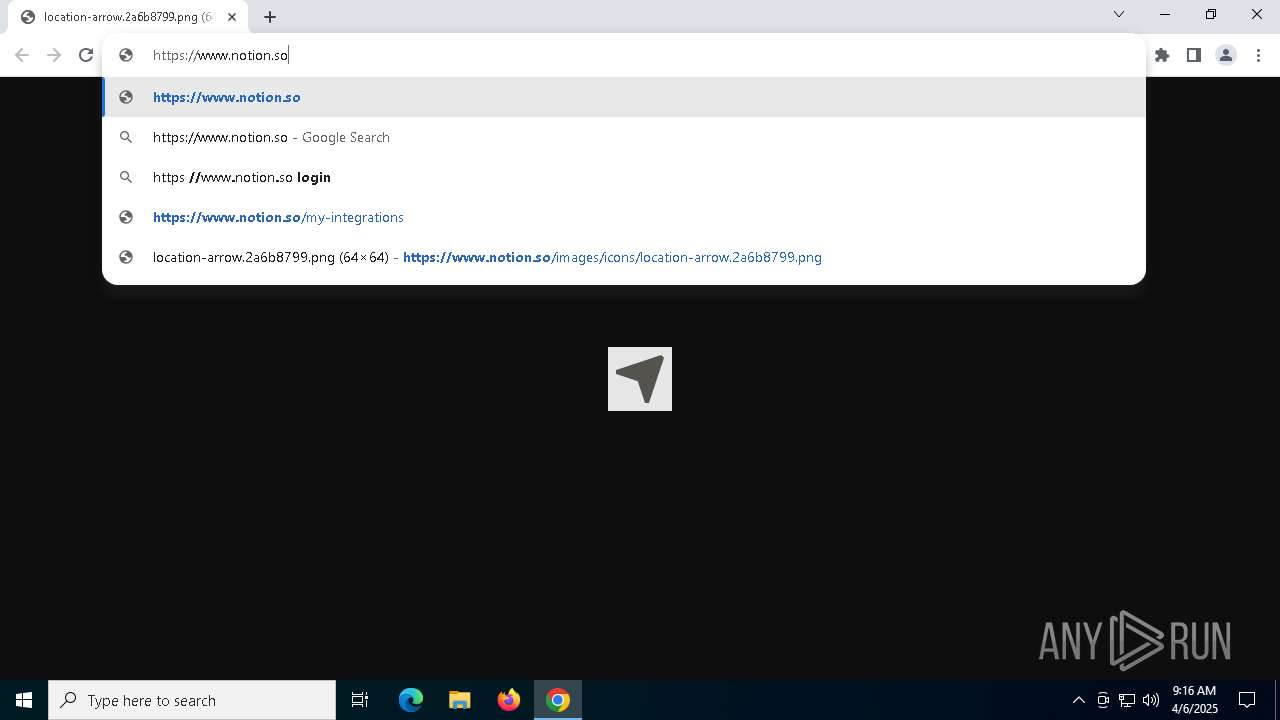Launch Firefox from the taskbar
Image resolution: width=1280 pixels, height=720 pixels.
click(x=509, y=700)
